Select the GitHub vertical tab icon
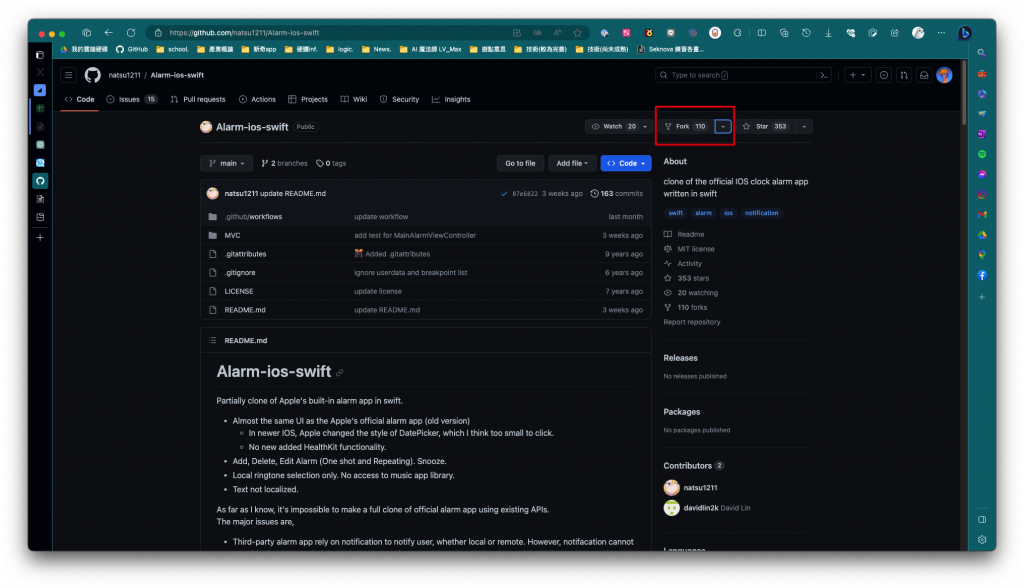 tap(40, 181)
